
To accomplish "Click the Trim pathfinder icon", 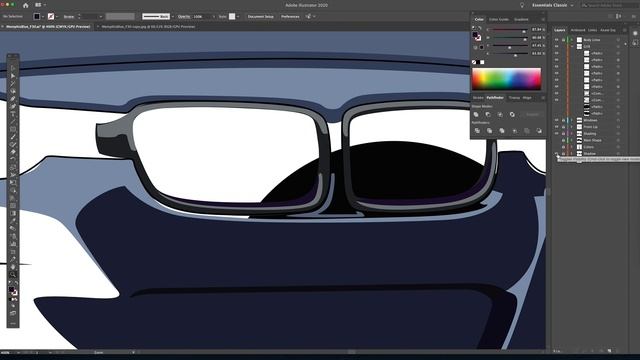I will (489, 131).
